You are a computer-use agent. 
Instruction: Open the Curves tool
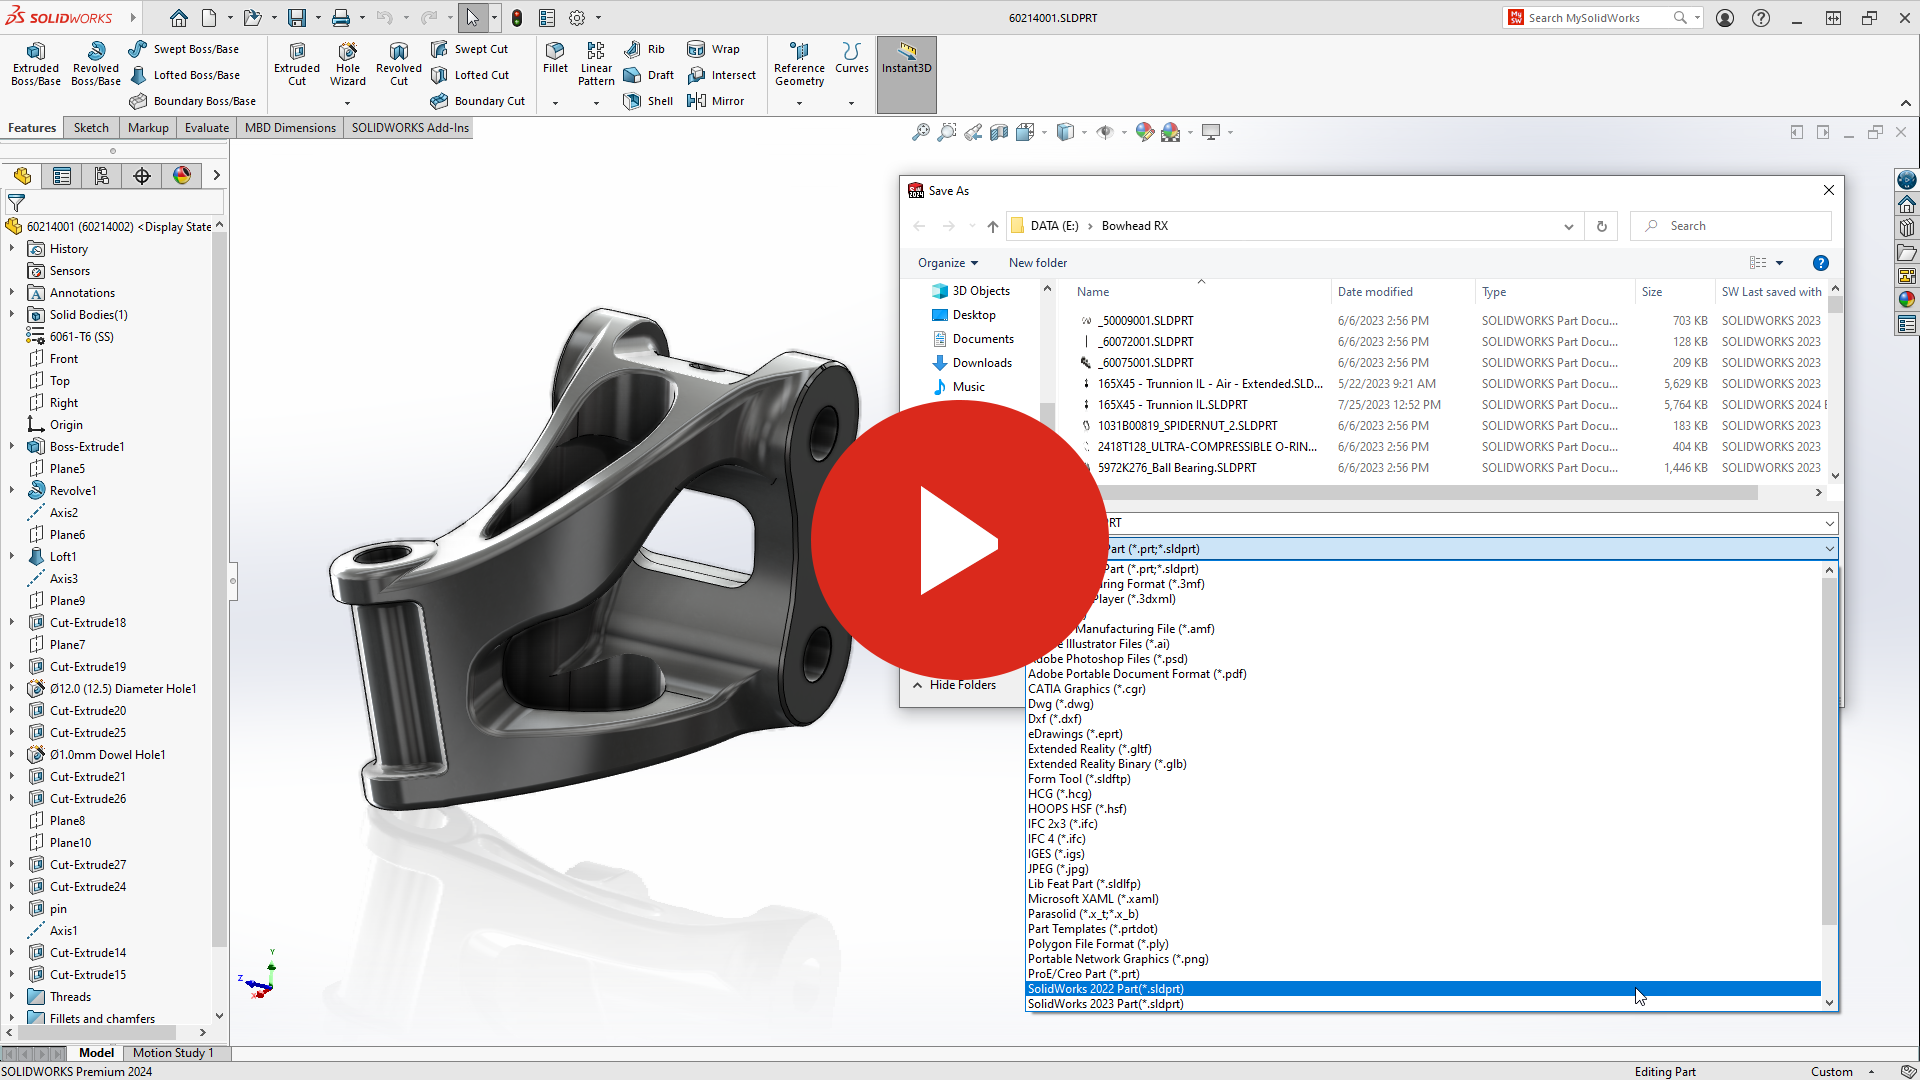point(852,58)
